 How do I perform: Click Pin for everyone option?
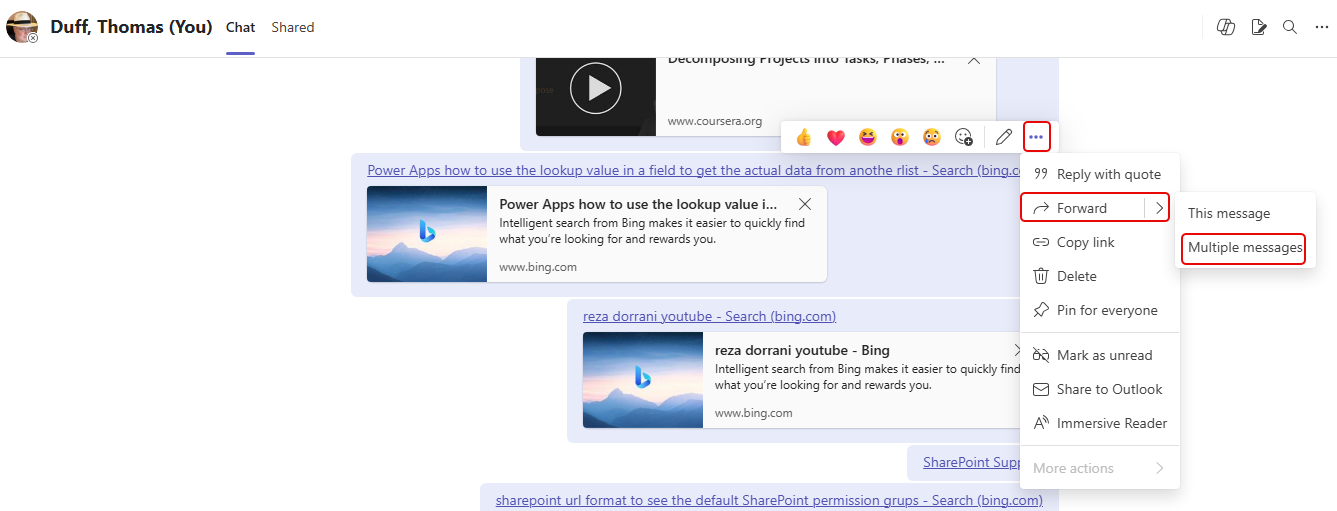click(x=1106, y=310)
